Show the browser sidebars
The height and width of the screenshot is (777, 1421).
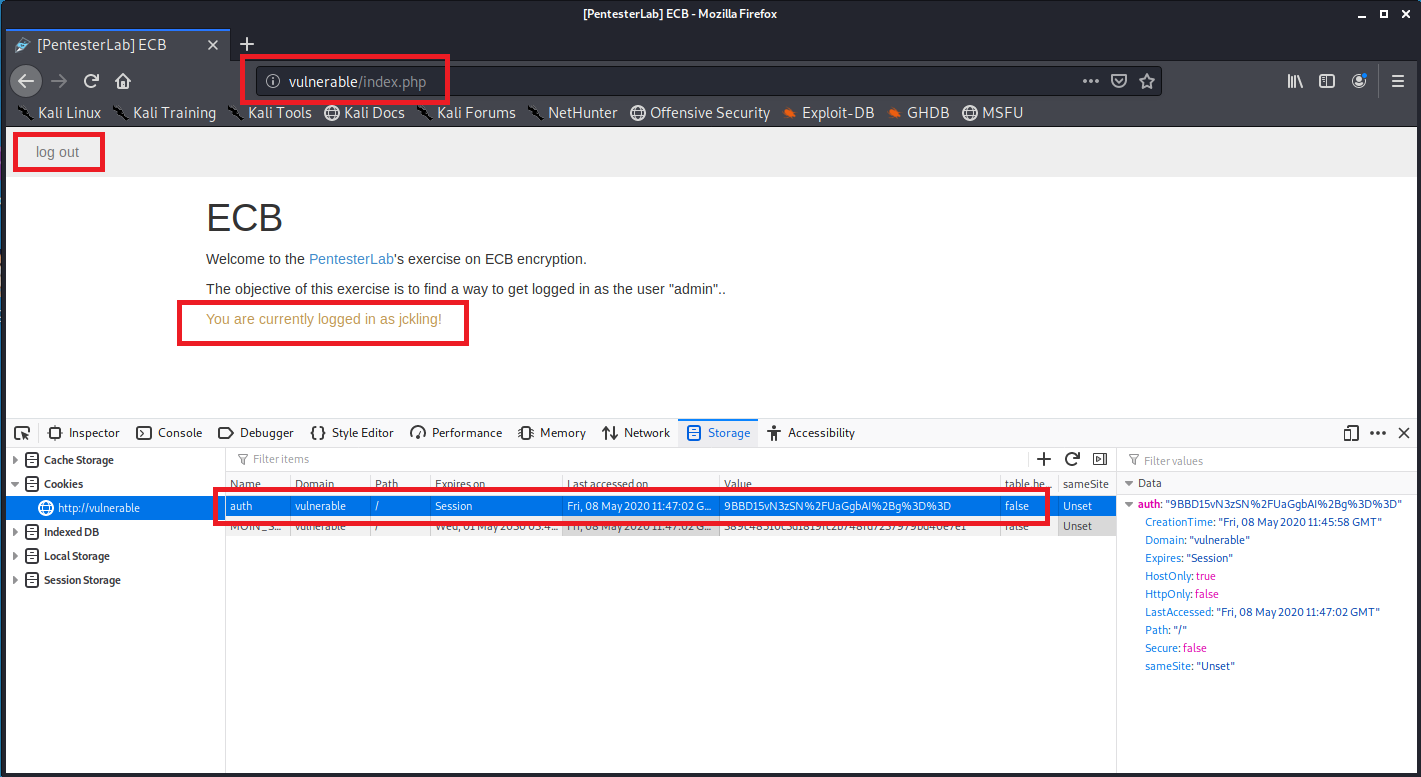click(1327, 81)
